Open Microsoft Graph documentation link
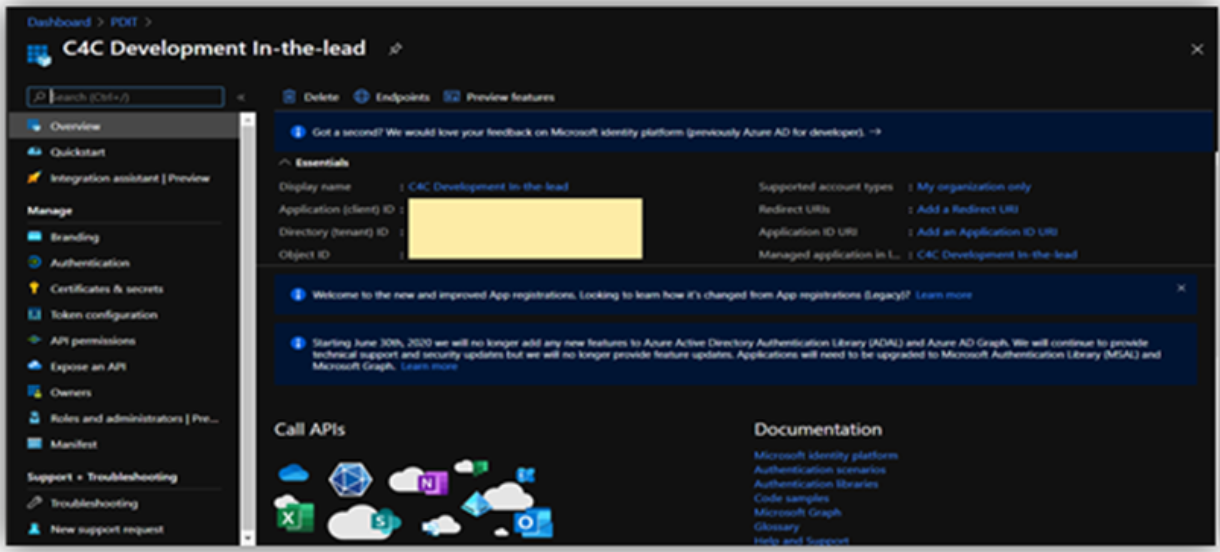This screenshot has height=552, width=1220. click(x=798, y=512)
